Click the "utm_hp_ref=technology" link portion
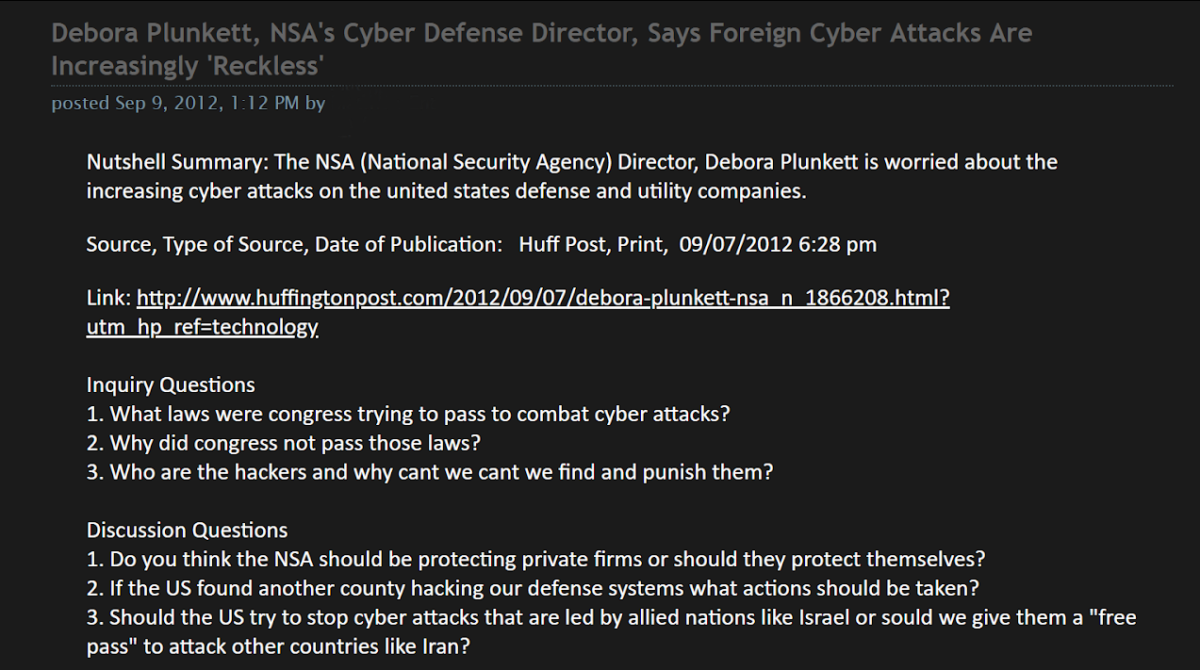The width and height of the screenshot is (1200, 670). point(202,327)
